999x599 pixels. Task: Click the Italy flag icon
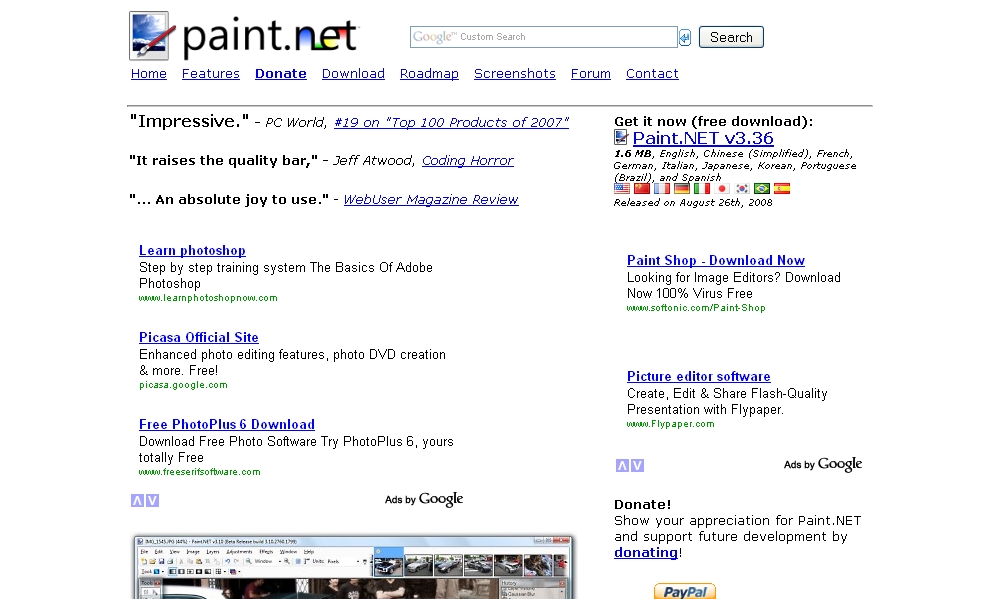click(702, 189)
